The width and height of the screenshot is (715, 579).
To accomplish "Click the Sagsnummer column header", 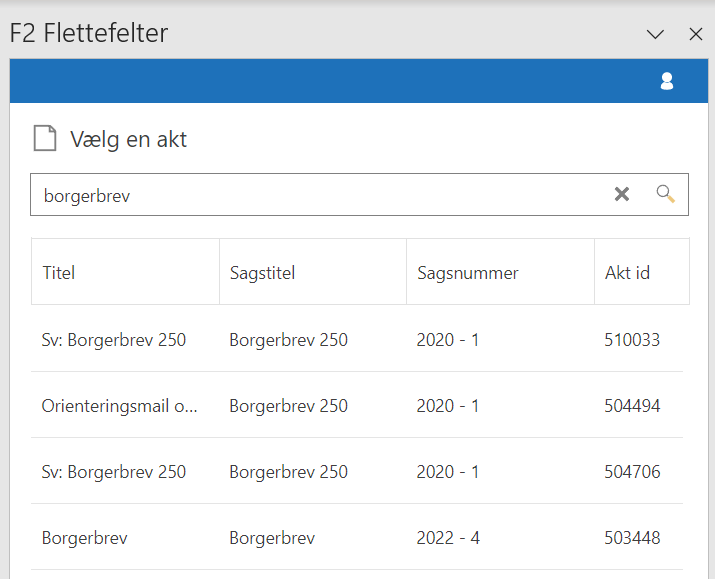I will (x=467, y=272).
